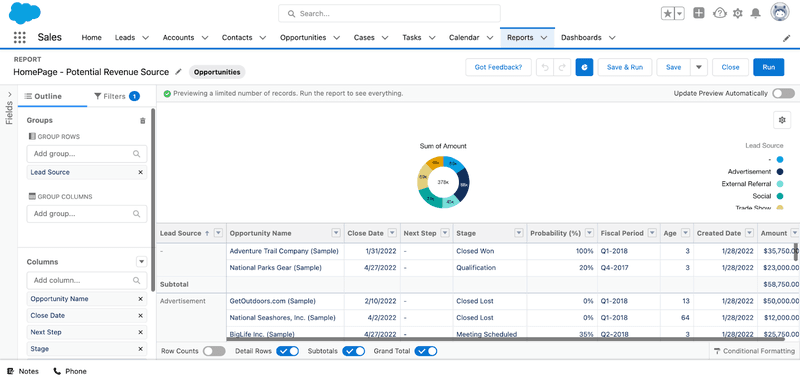Switch to the Filters tab
Viewport: 800px width, 382px height.
117,96
